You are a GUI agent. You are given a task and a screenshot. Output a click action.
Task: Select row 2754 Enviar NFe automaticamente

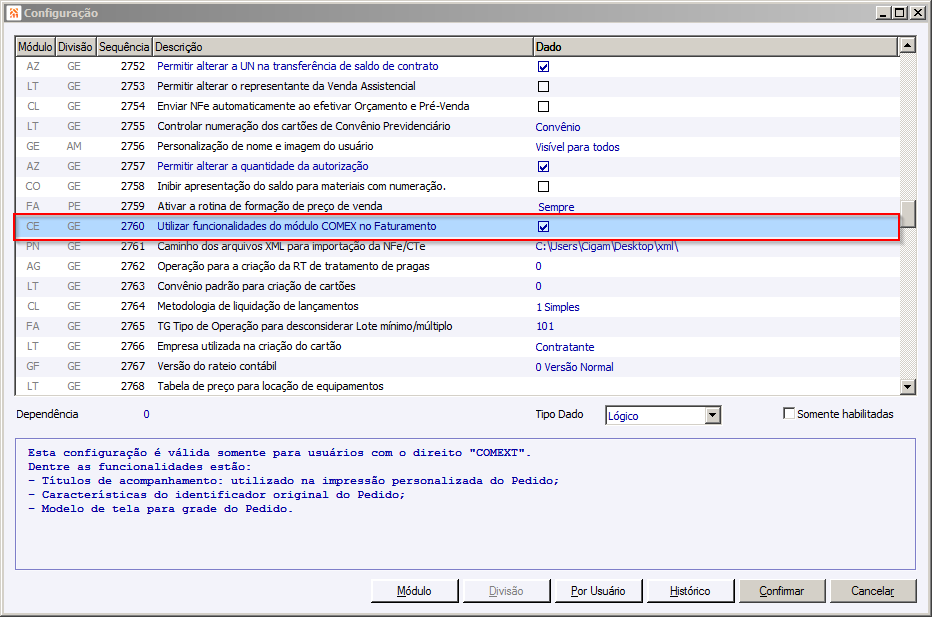pyautogui.click(x=457, y=106)
